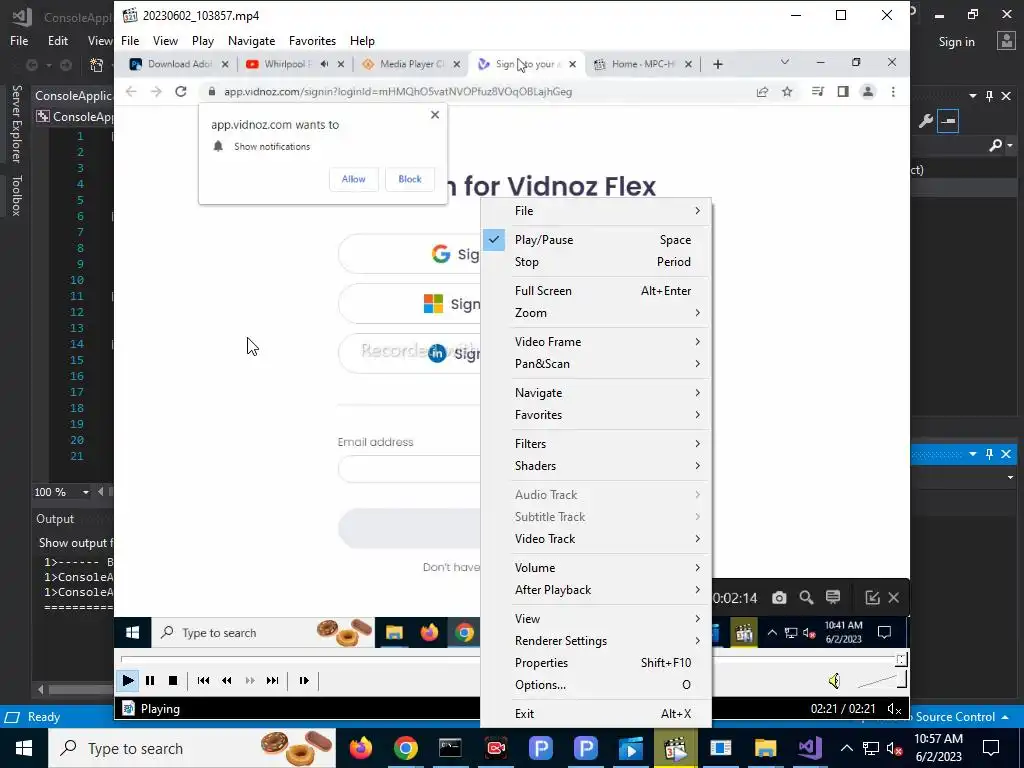Open the After Playback submenu

click(596, 590)
